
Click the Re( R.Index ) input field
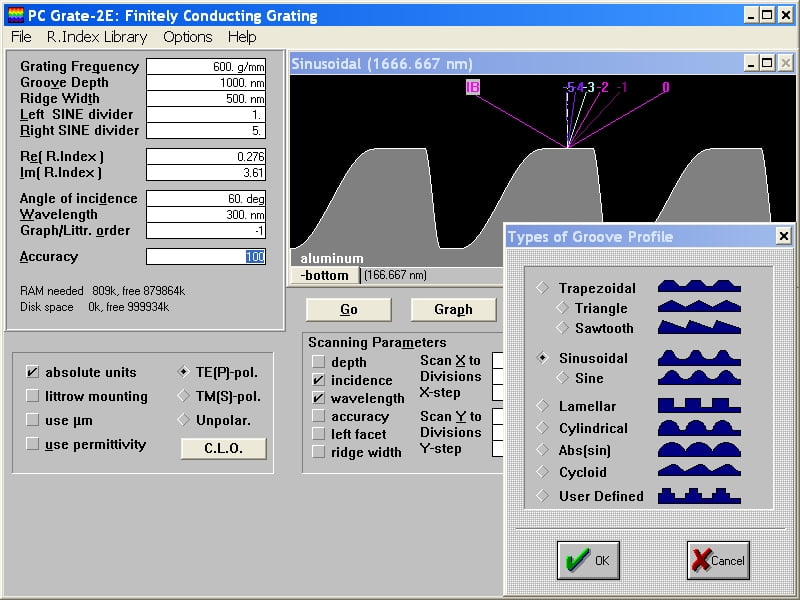[206, 156]
